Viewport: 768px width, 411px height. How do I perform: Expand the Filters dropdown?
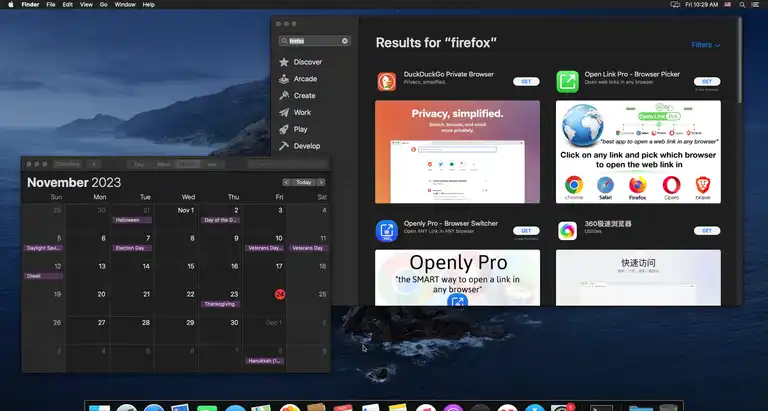(705, 45)
